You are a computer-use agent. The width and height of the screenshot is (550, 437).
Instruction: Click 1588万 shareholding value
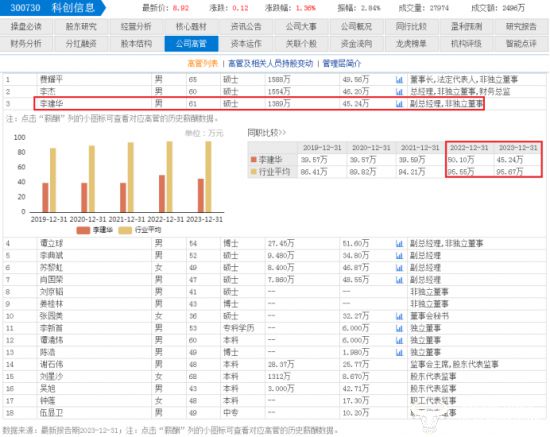point(279,80)
